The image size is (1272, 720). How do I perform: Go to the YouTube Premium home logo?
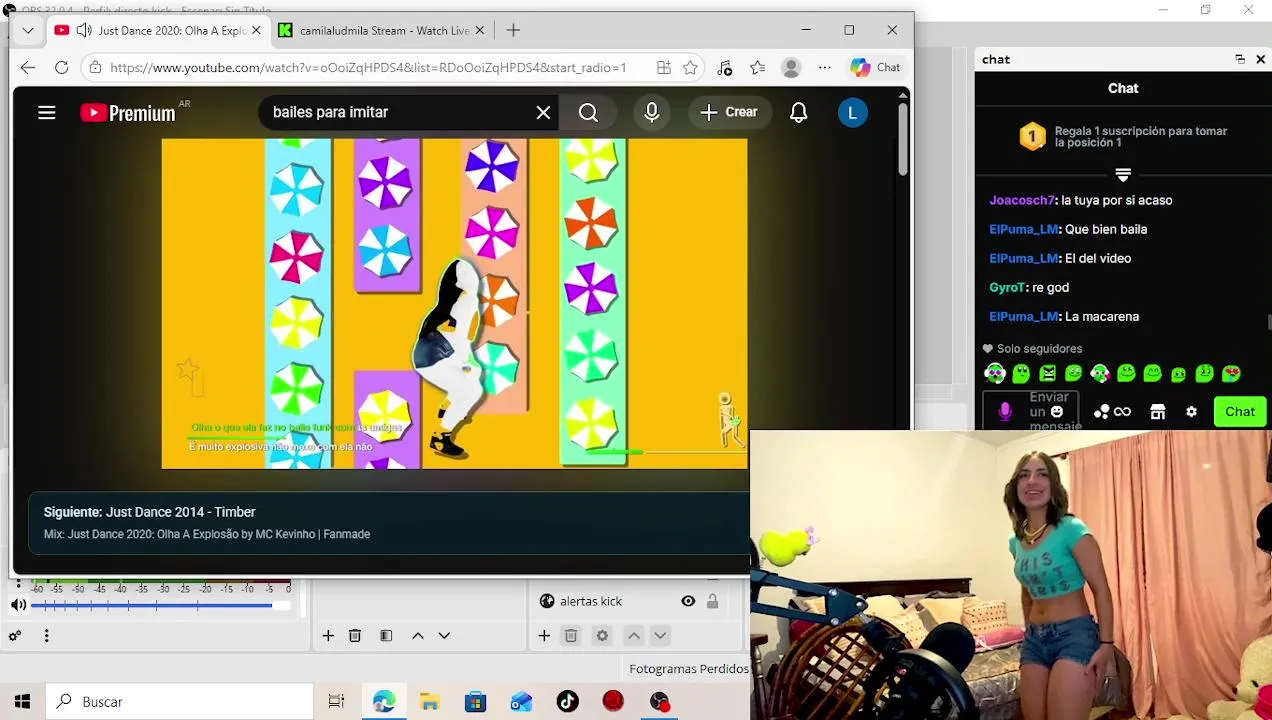pos(128,113)
